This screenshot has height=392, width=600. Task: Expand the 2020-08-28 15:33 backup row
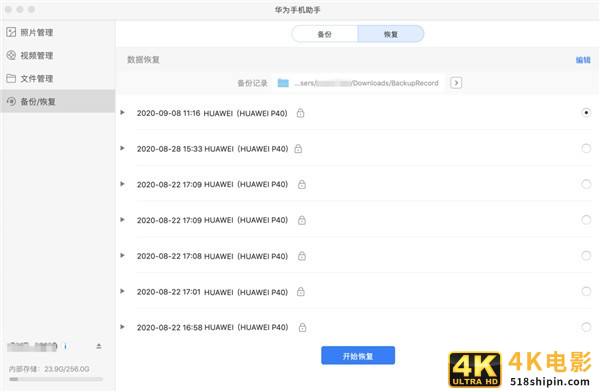[122, 148]
